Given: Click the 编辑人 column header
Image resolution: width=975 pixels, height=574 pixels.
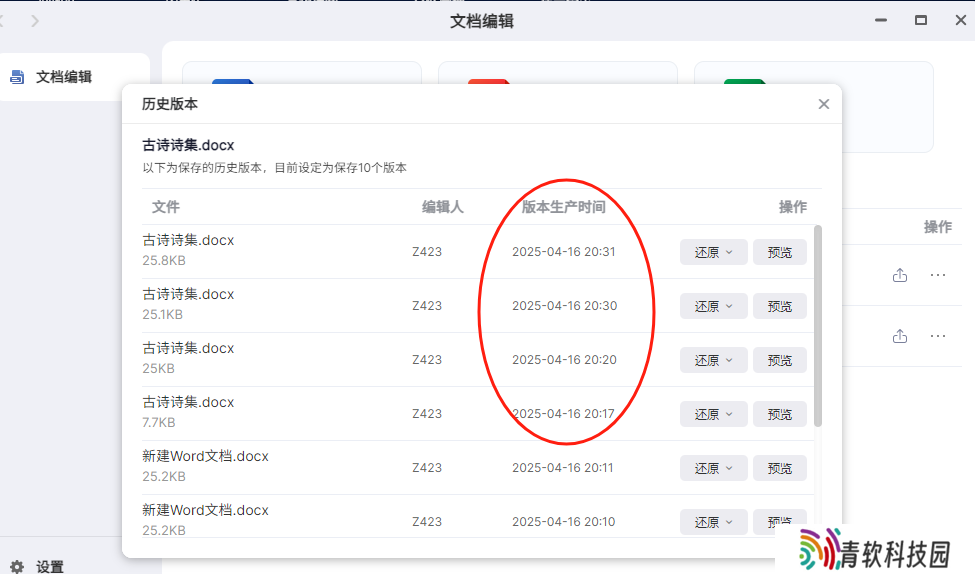Looking at the screenshot, I should coord(443,207).
